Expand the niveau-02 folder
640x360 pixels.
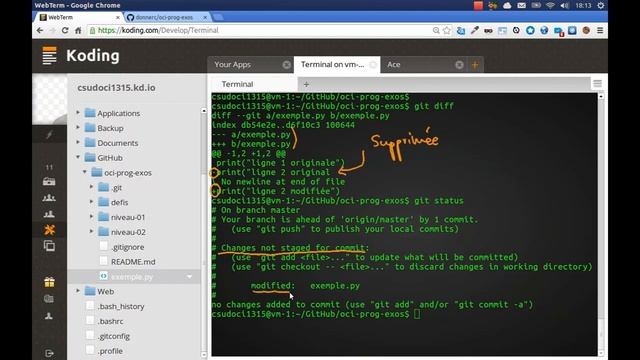[x=91, y=231]
